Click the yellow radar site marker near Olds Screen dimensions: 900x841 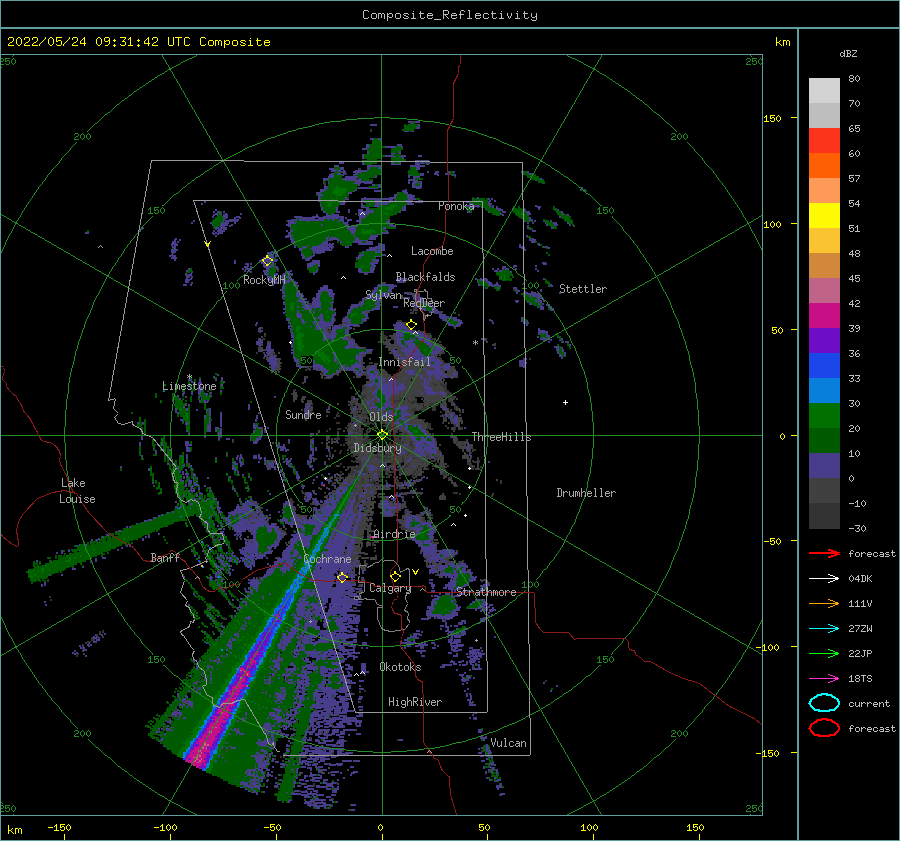(x=382, y=435)
